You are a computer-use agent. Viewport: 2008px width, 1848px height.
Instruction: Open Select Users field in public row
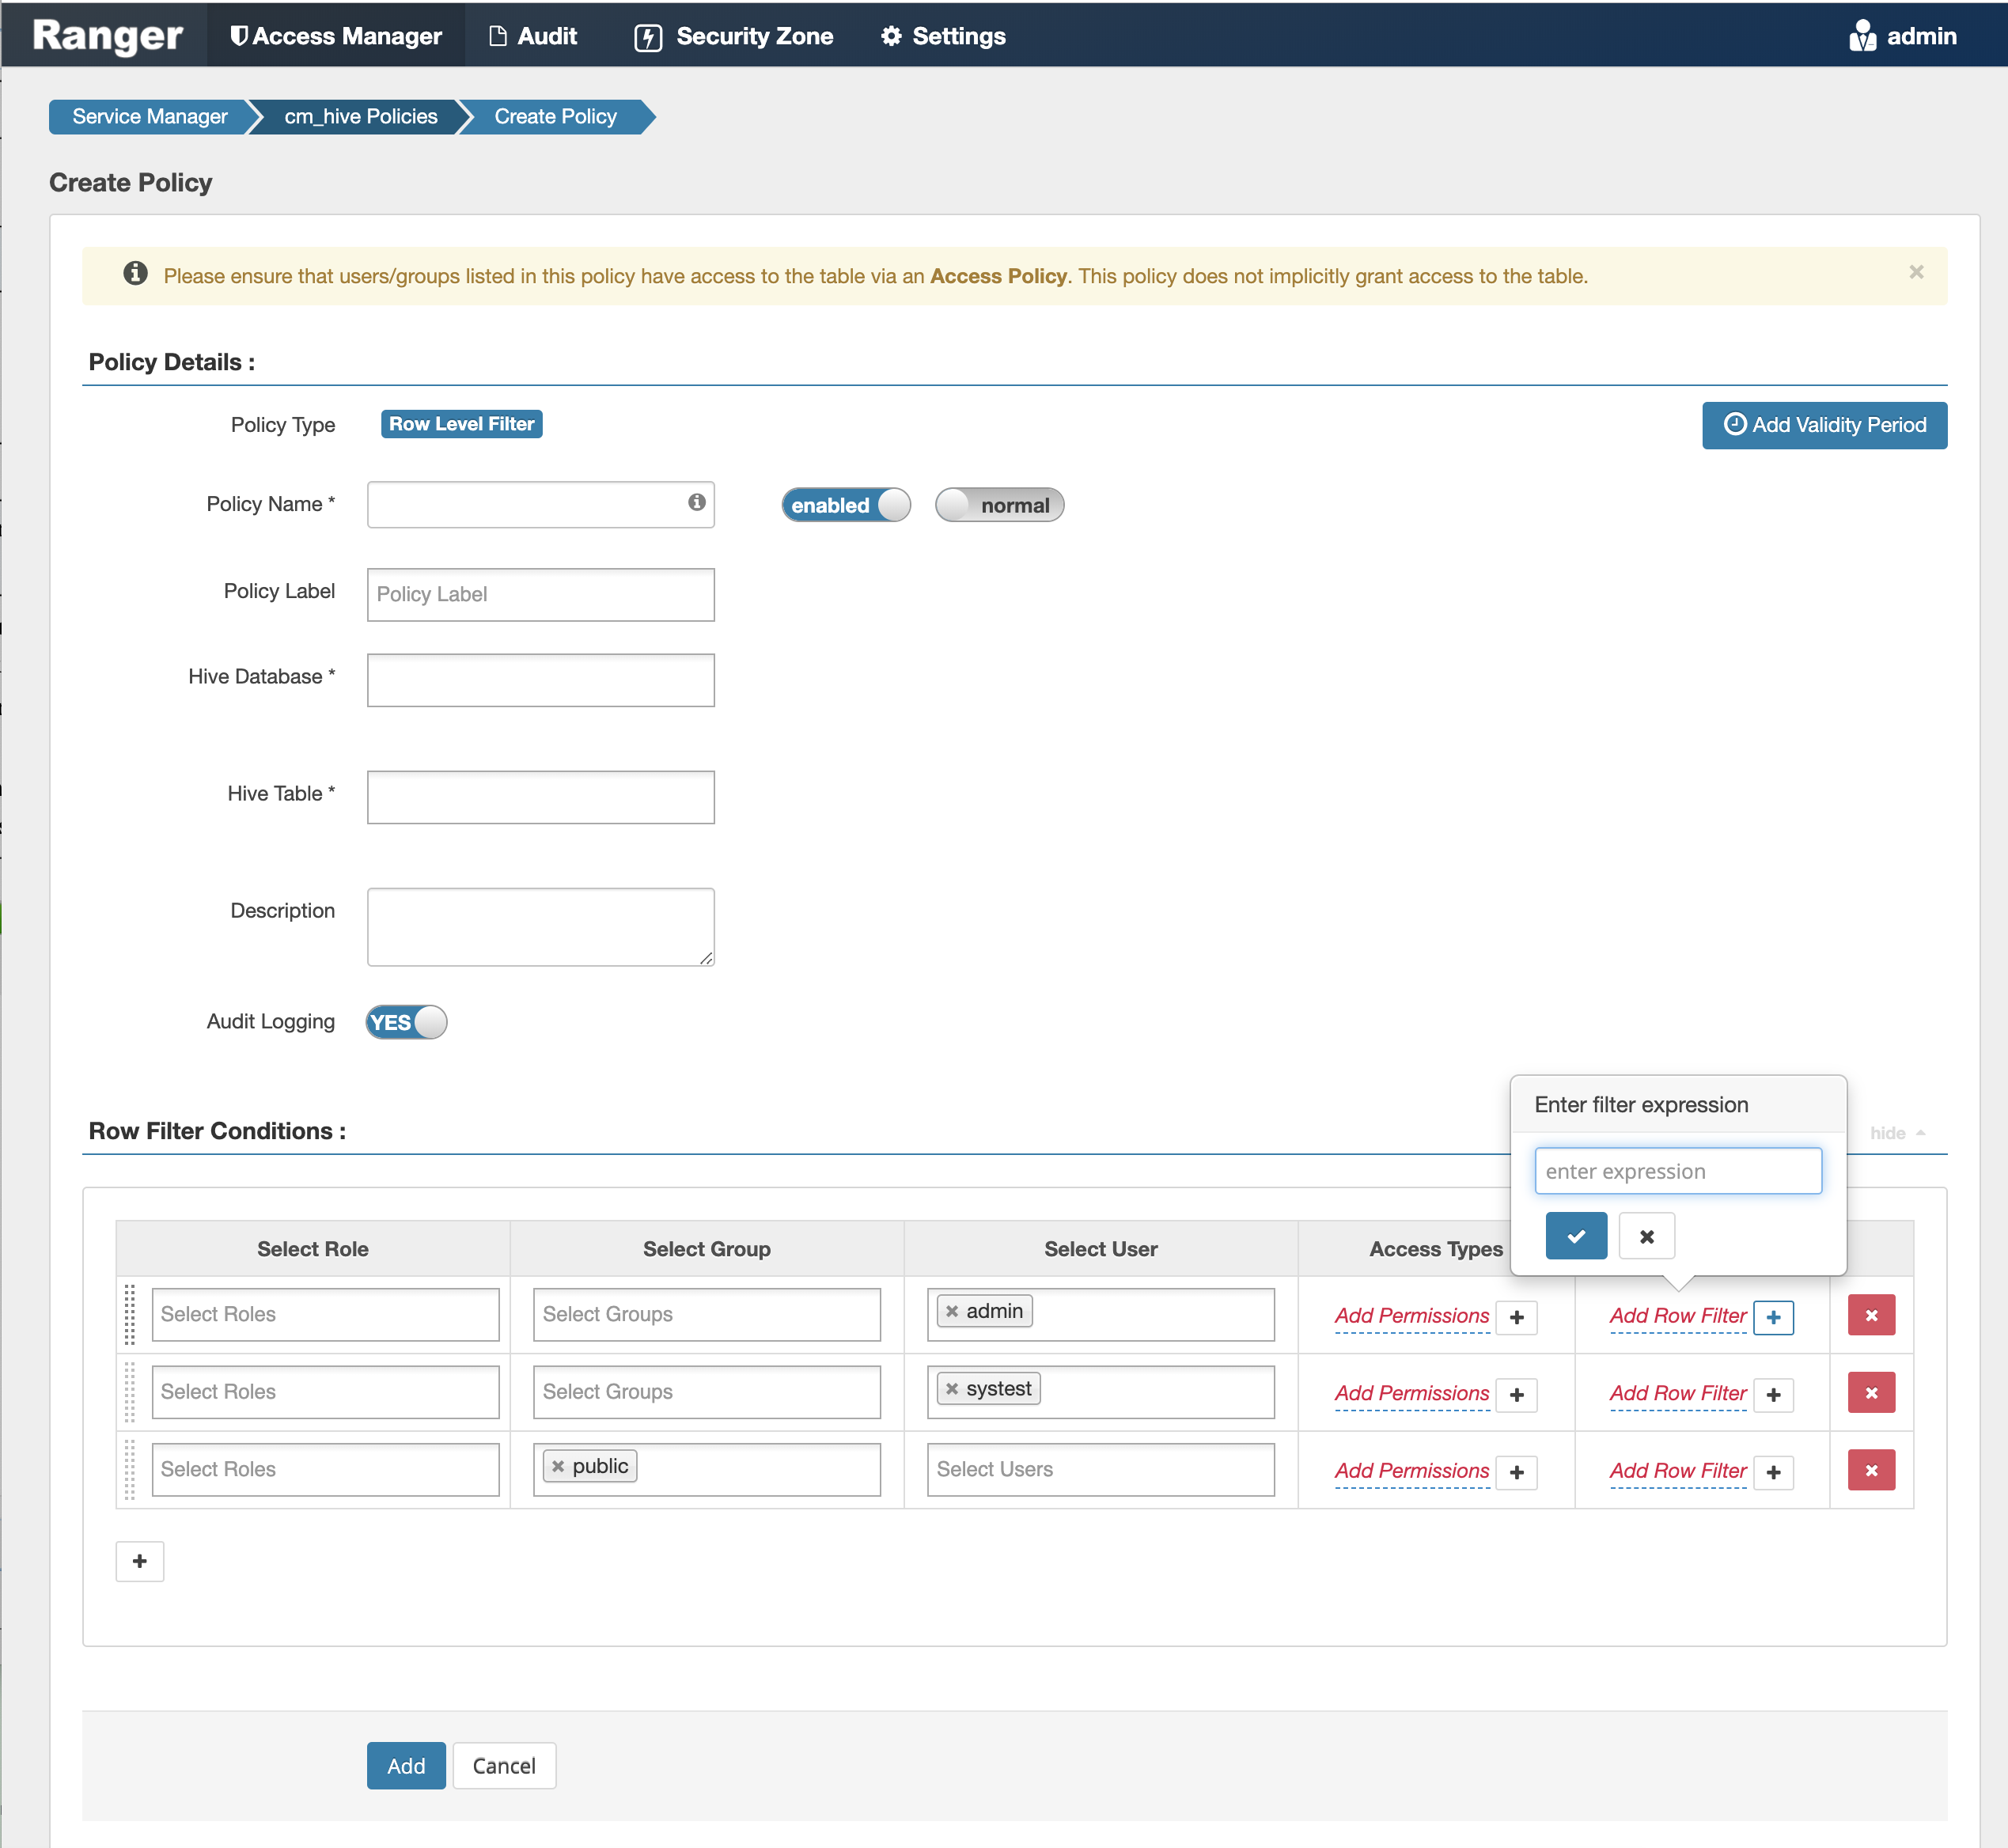point(1100,1469)
